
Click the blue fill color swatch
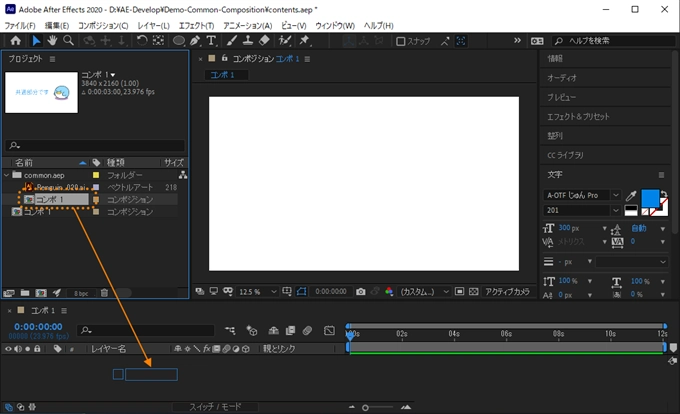[650, 199]
